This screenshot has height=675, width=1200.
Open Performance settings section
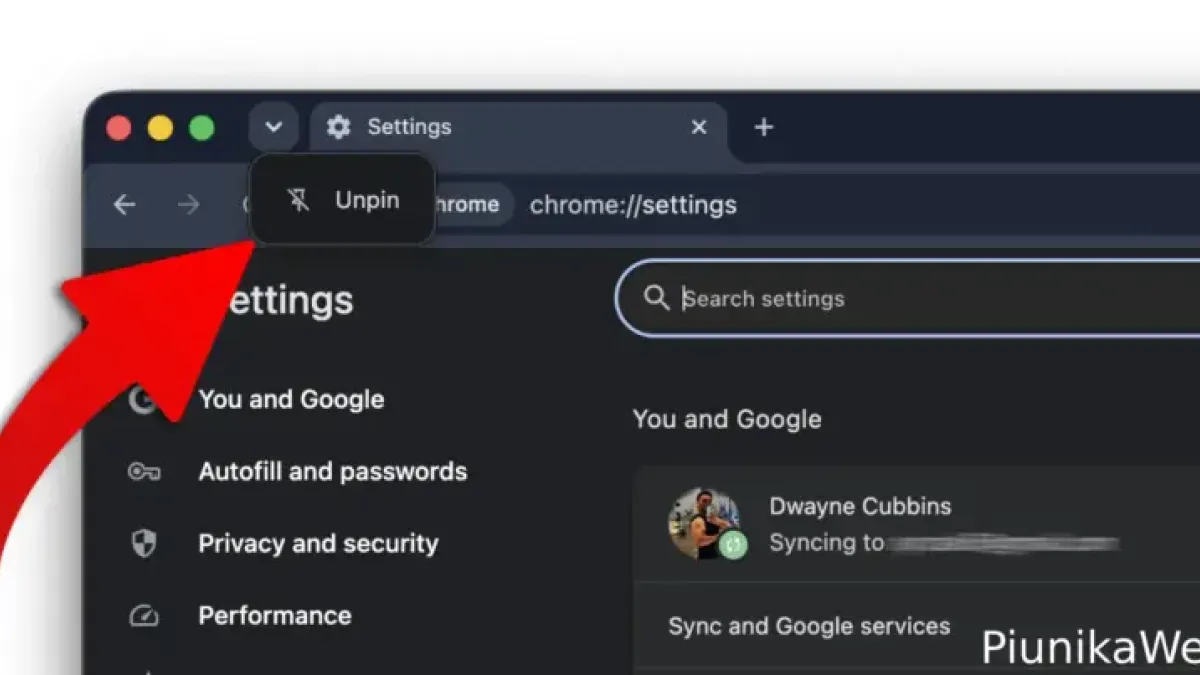tap(275, 615)
